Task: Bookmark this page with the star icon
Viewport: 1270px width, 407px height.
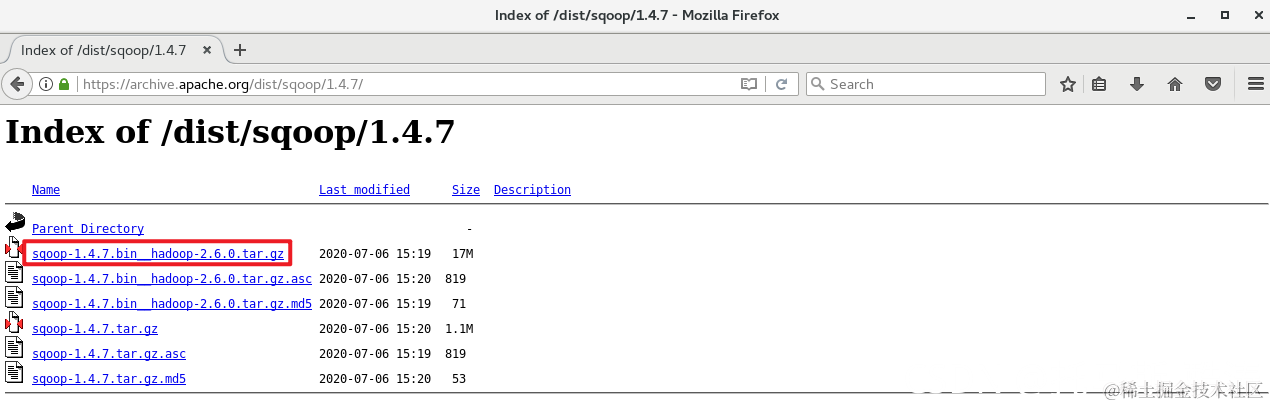Action: tap(1067, 84)
